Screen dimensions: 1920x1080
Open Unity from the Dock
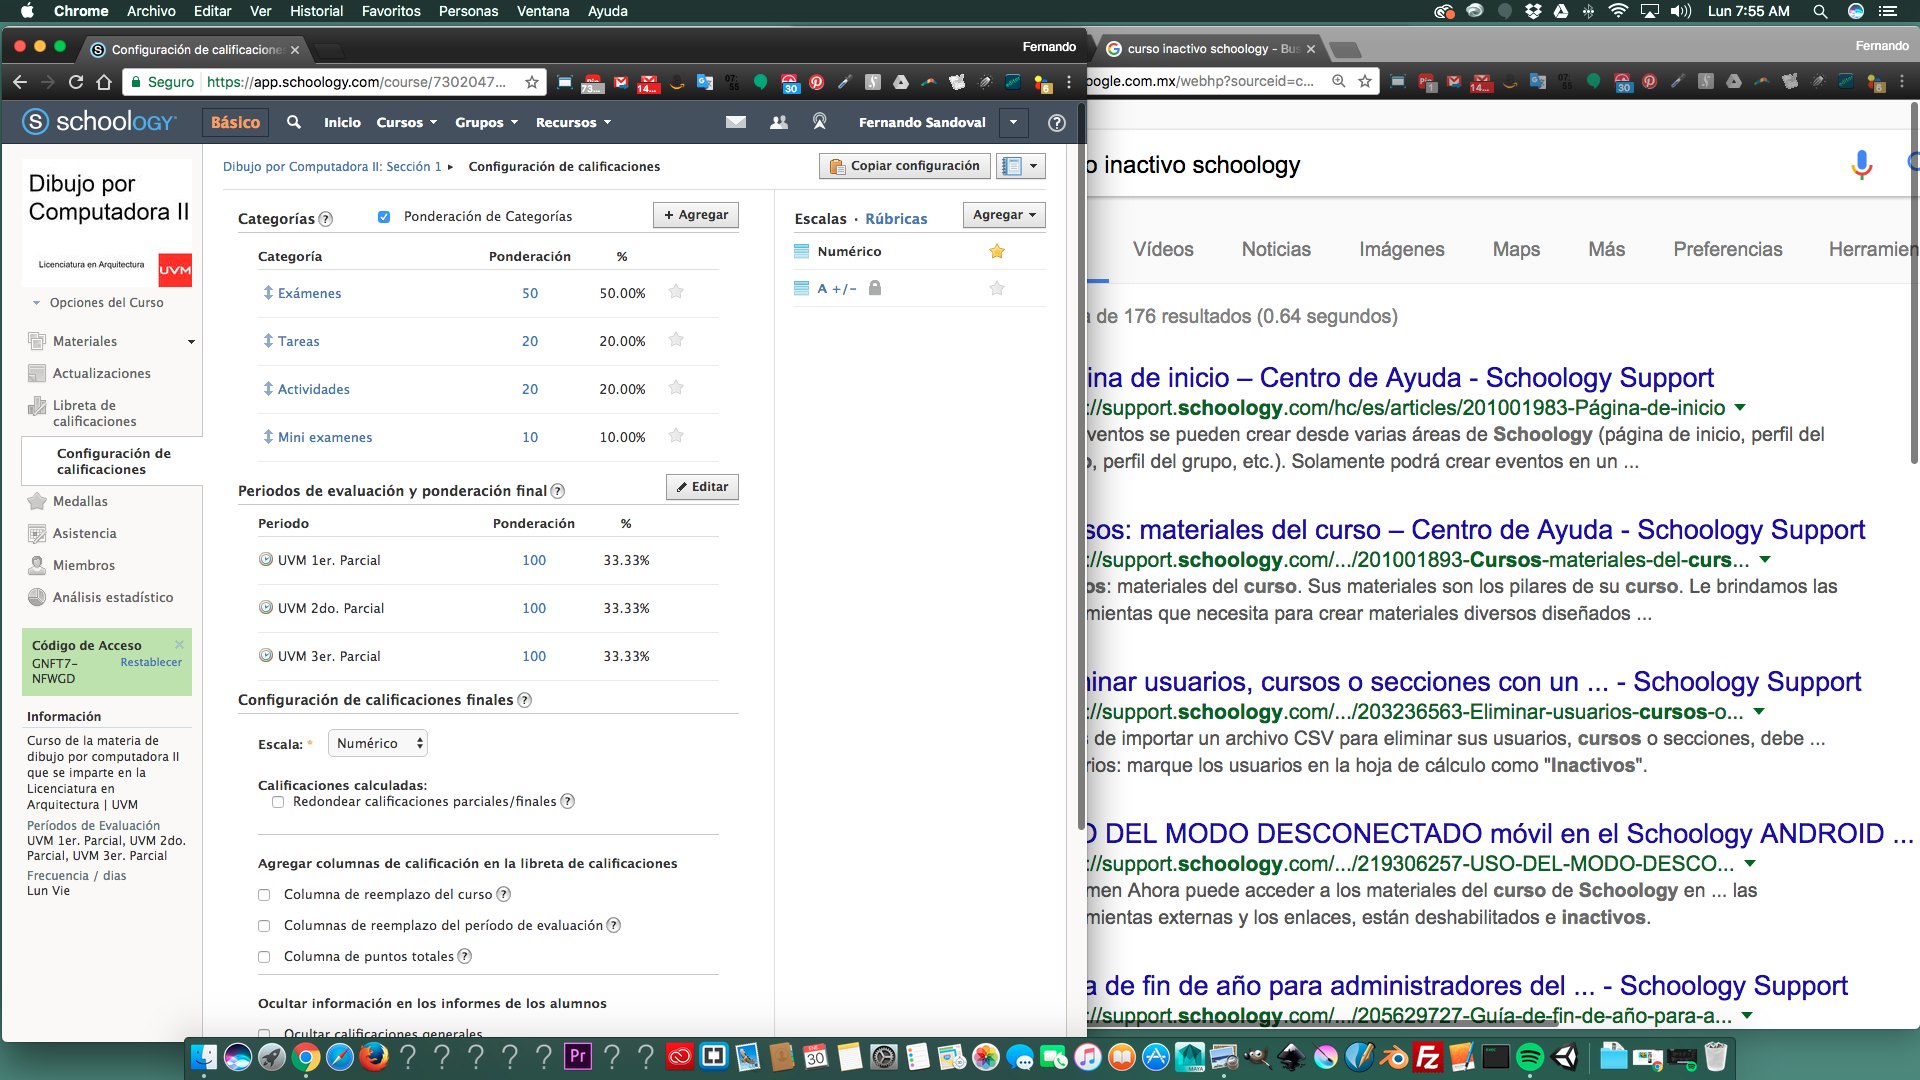click(1564, 1057)
